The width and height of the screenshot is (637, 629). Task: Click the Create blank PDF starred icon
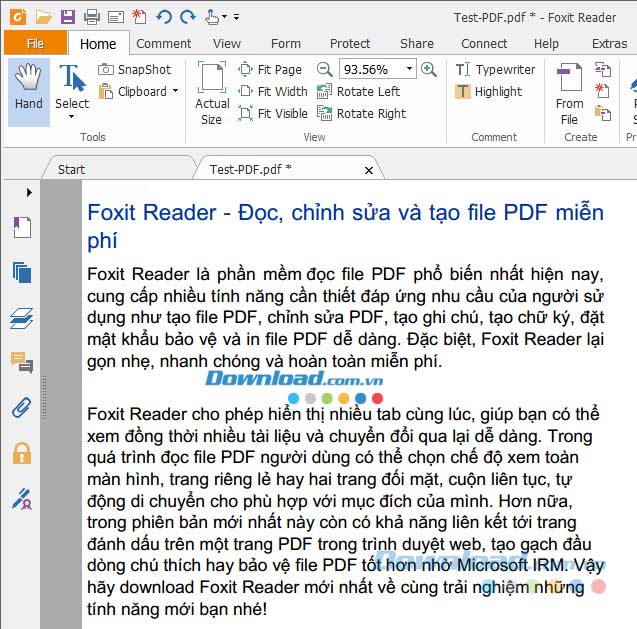tap(603, 91)
